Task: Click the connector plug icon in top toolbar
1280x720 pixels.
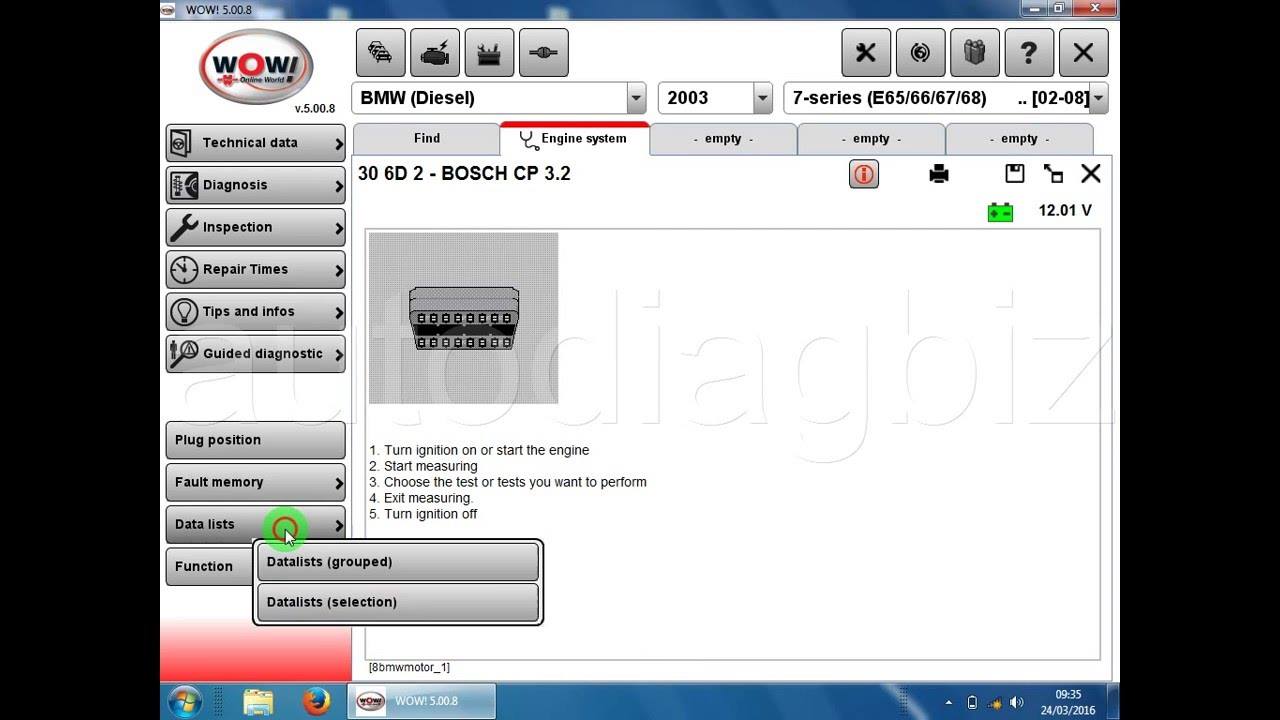Action: [x=544, y=53]
